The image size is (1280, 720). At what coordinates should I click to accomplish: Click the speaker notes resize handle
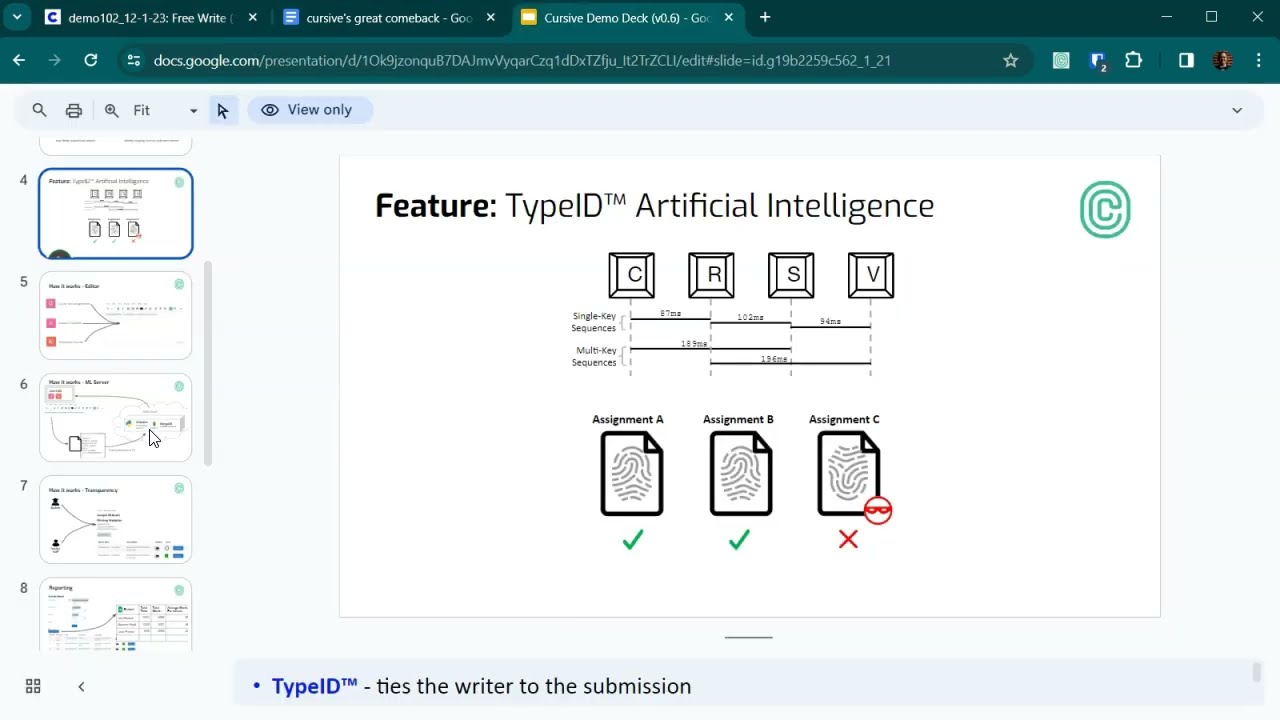coord(749,637)
